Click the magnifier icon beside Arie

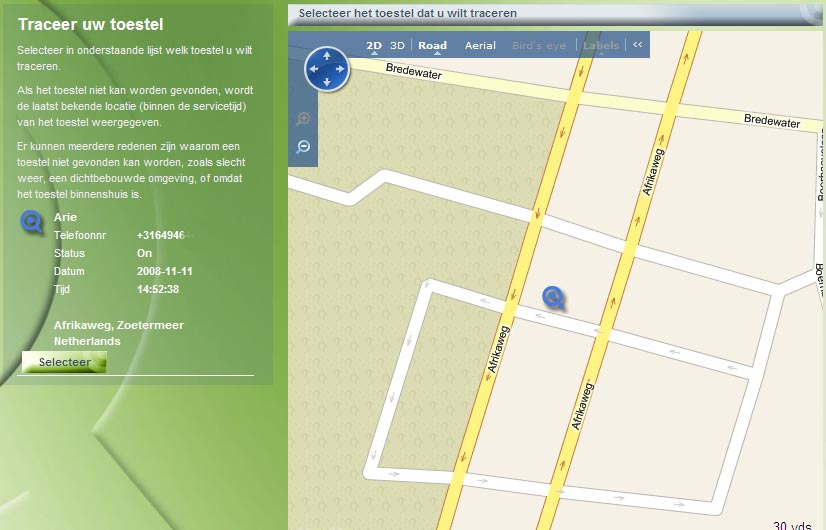[x=32, y=222]
